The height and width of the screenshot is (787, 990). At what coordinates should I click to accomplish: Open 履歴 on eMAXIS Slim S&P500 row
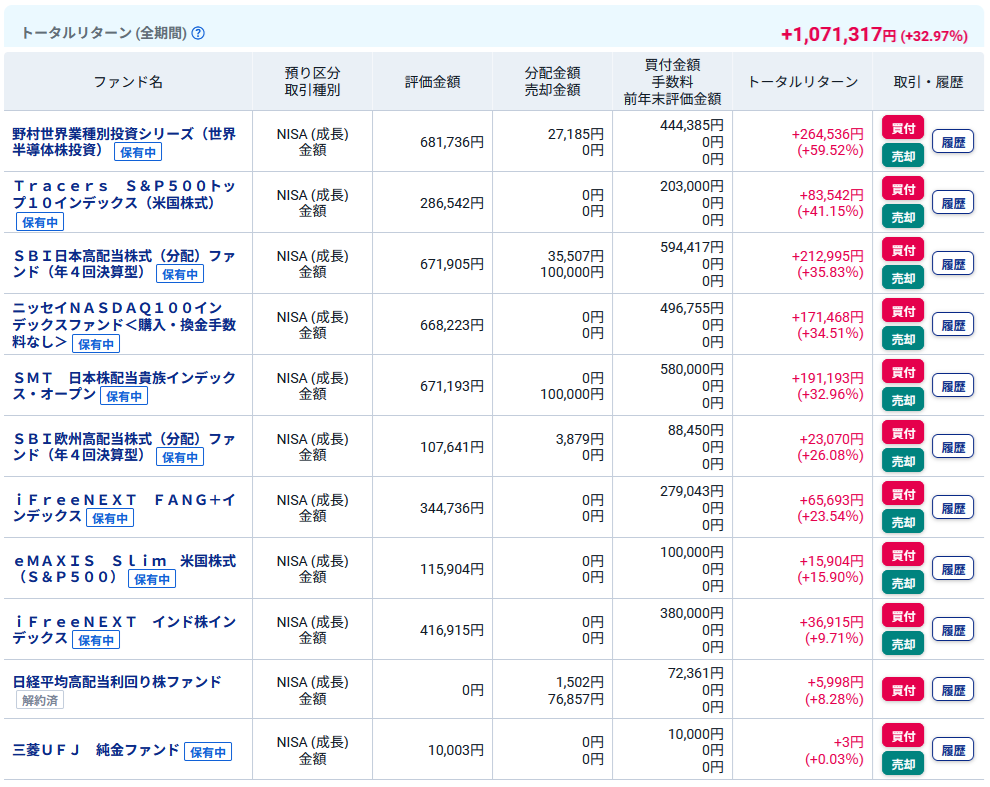click(x=953, y=570)
